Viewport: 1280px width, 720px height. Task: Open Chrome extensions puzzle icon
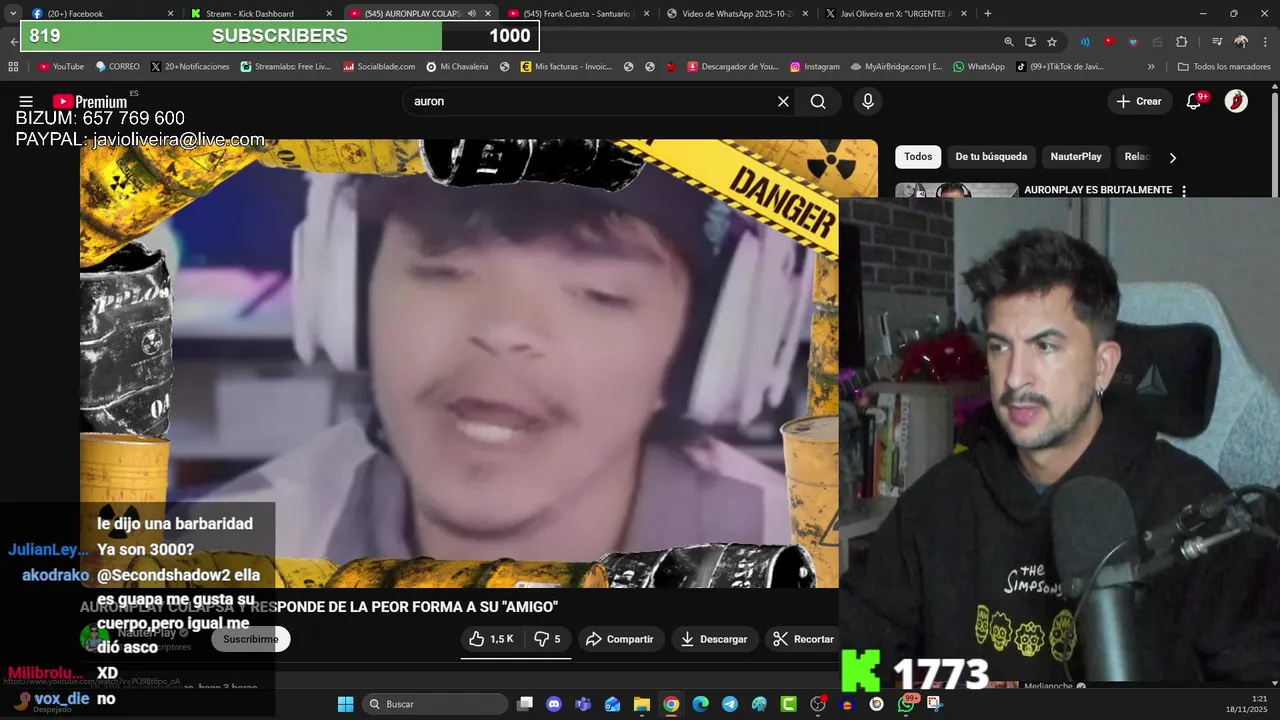pyautogui.click(x=1182, y=42)
